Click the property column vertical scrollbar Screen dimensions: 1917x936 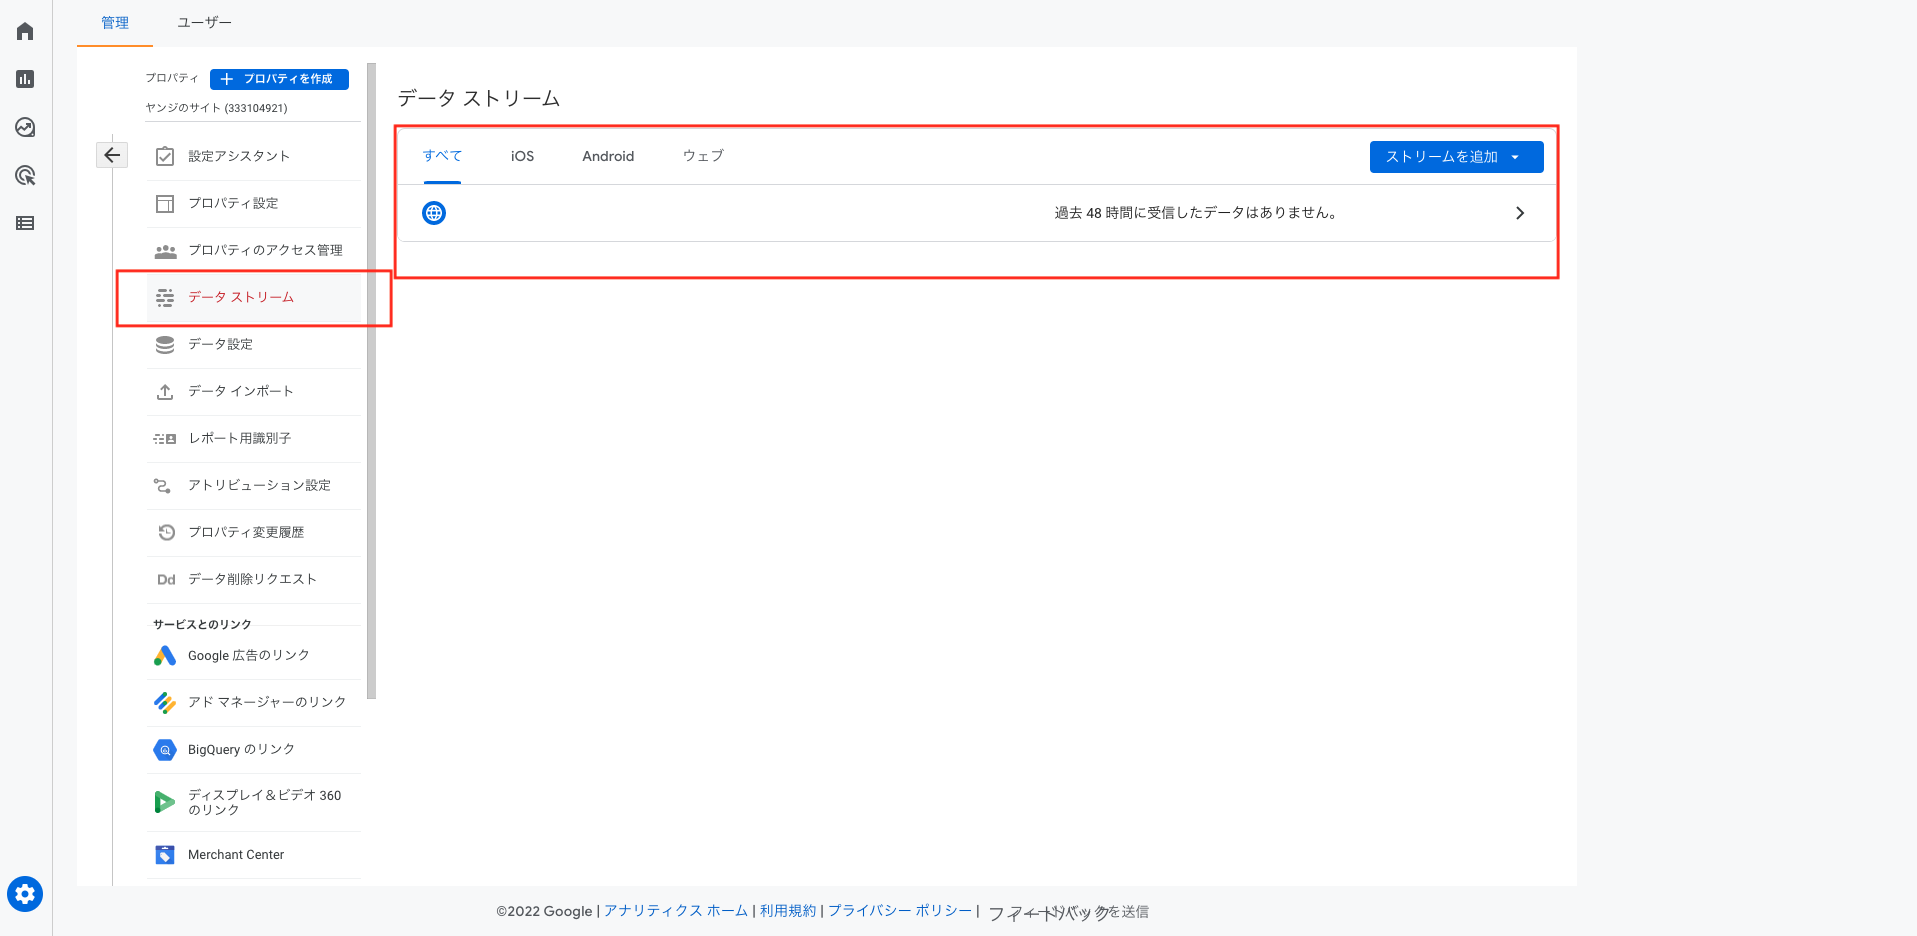[x=371, y=380]
